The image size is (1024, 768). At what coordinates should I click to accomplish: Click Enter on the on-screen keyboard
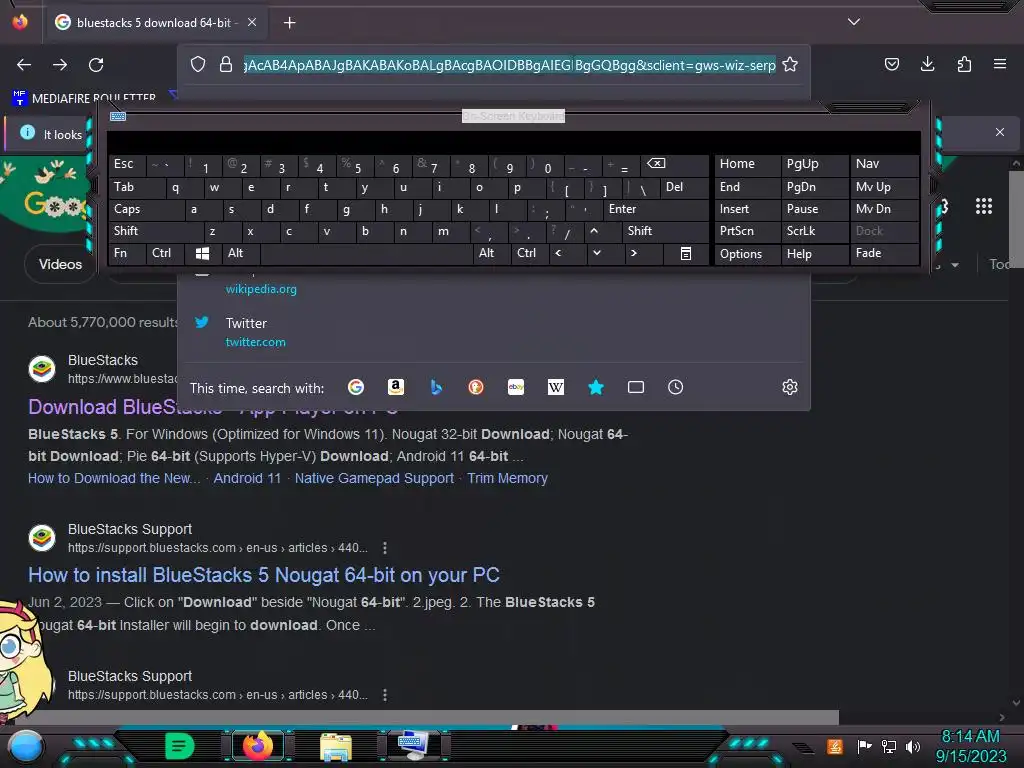tap(656, 210)
